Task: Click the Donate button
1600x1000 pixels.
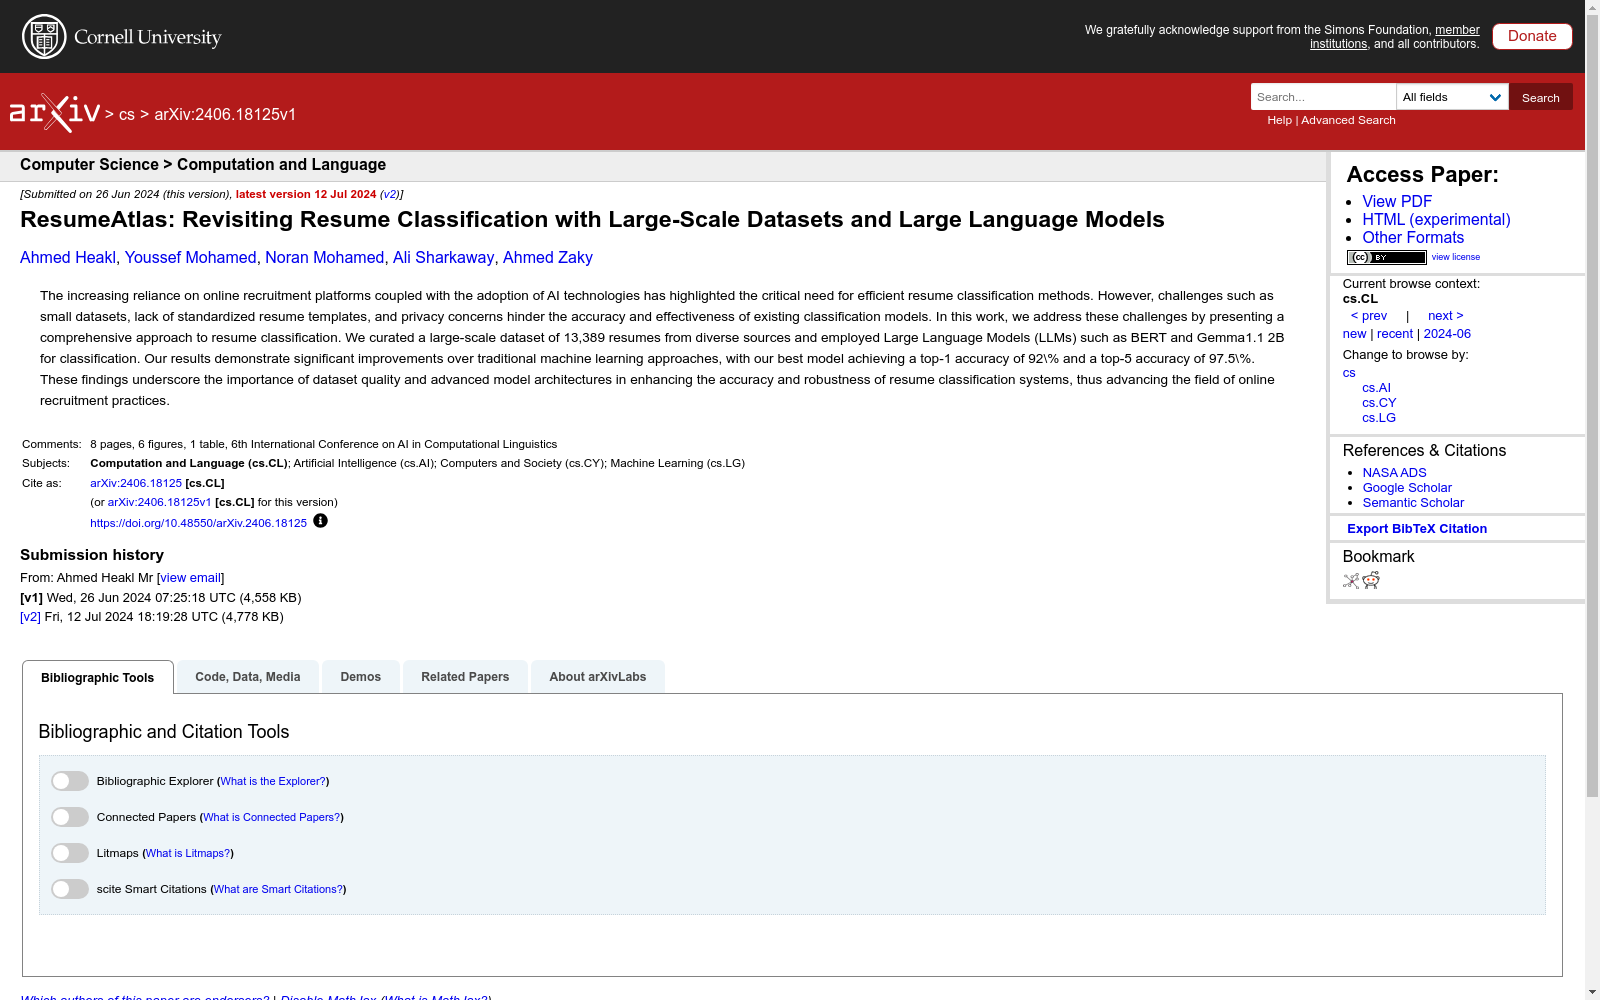Action: click(1532, 36)
